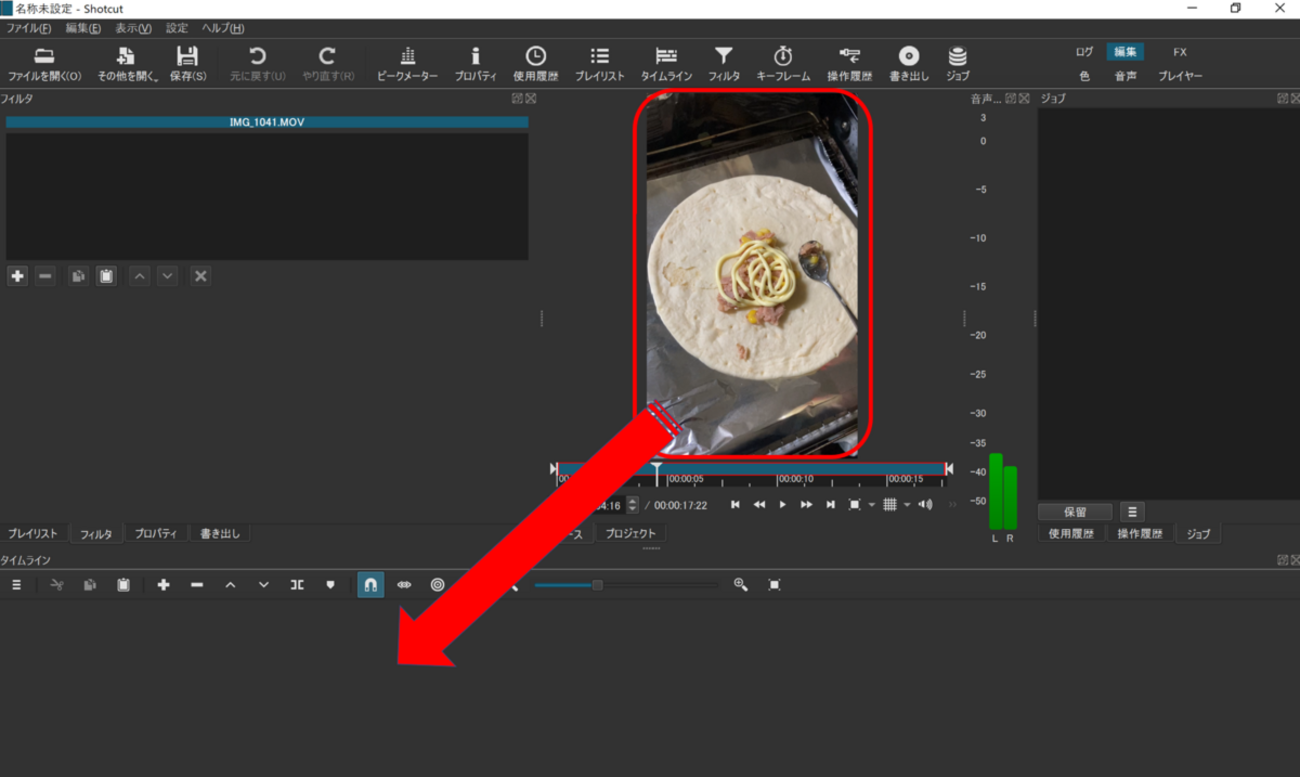
Task: Click the 保留 button in Jobs panel
Action: pyautogui.click(x=1074, y=512)
